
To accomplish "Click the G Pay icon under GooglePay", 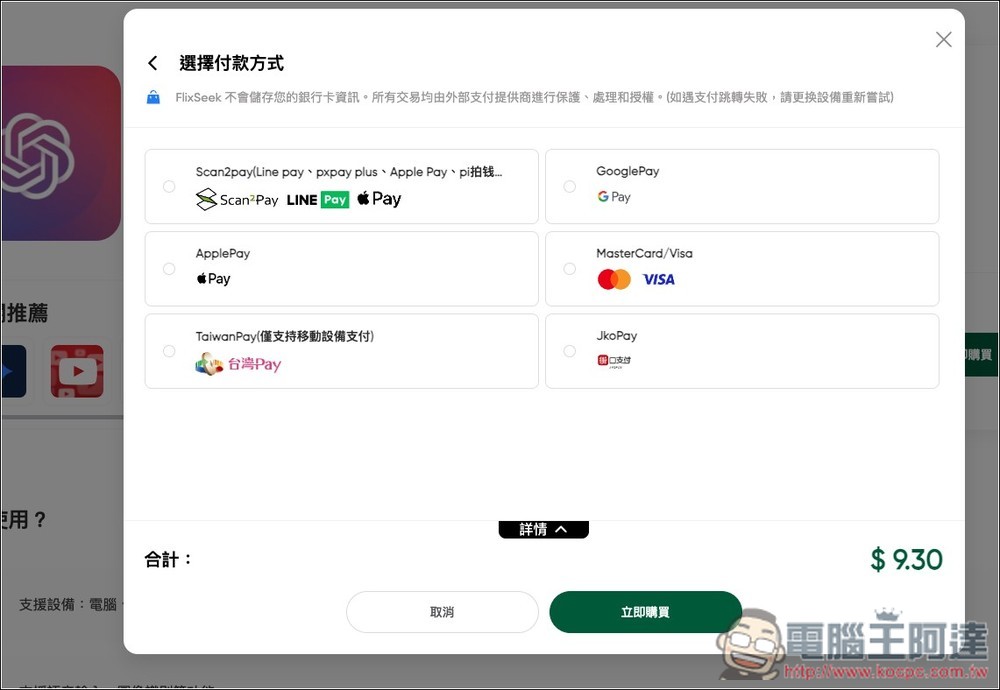I will (x=613, y=197).
